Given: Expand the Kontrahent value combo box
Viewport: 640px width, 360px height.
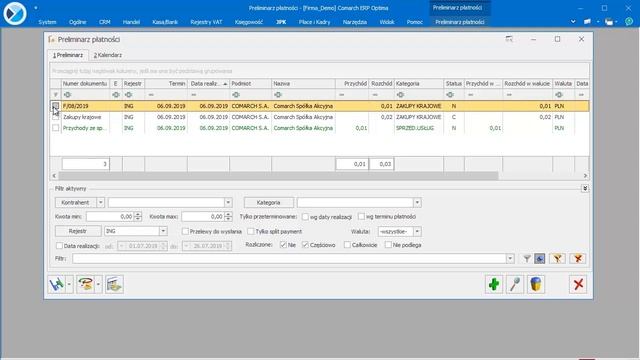Looking at the screenshot, I should click(228, 202).
